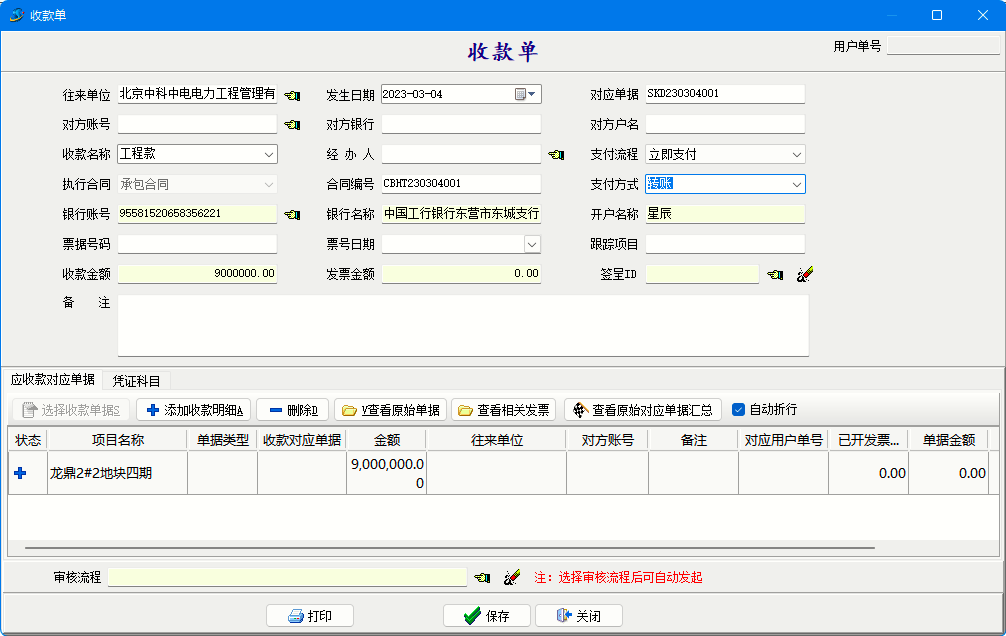Click the lookup icon next to 对方账号
1006x636 pixels.
click(x=292, y=125)
